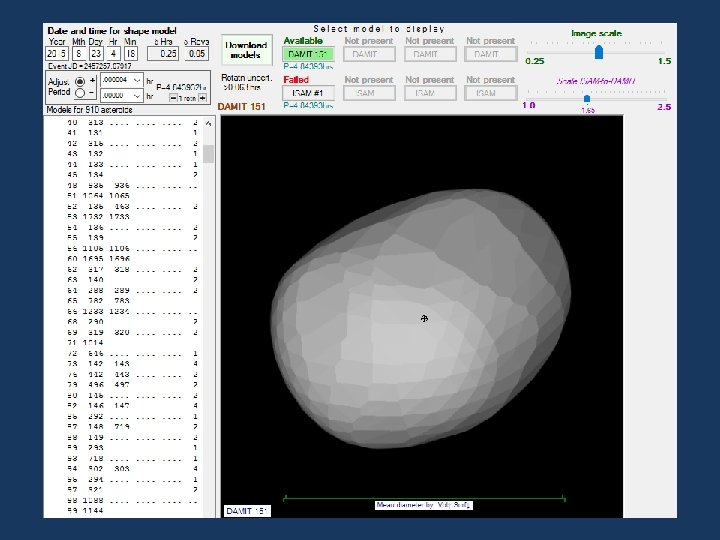Select the available green DAMIT 151 model button
The height and width of the screenshot is (540, 720).
[x=308, y=54]
